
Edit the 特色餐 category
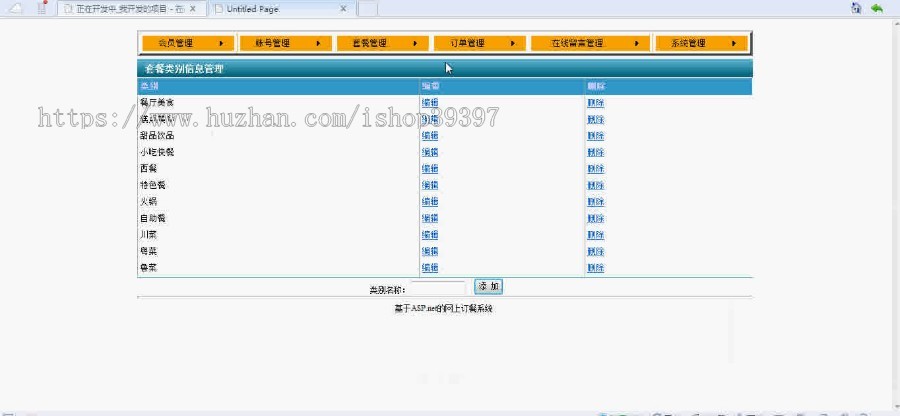(430, 185)
